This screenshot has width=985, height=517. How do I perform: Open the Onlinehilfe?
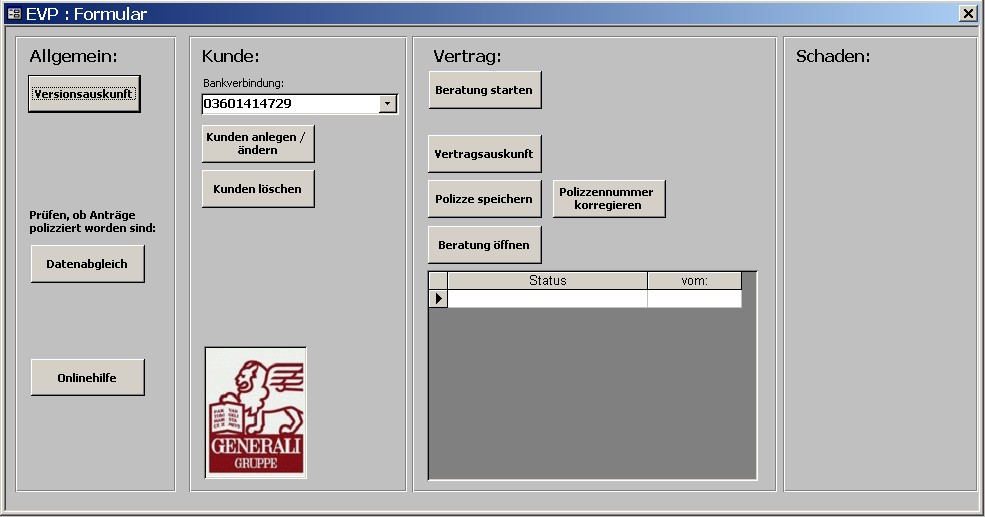coord(88,378)
